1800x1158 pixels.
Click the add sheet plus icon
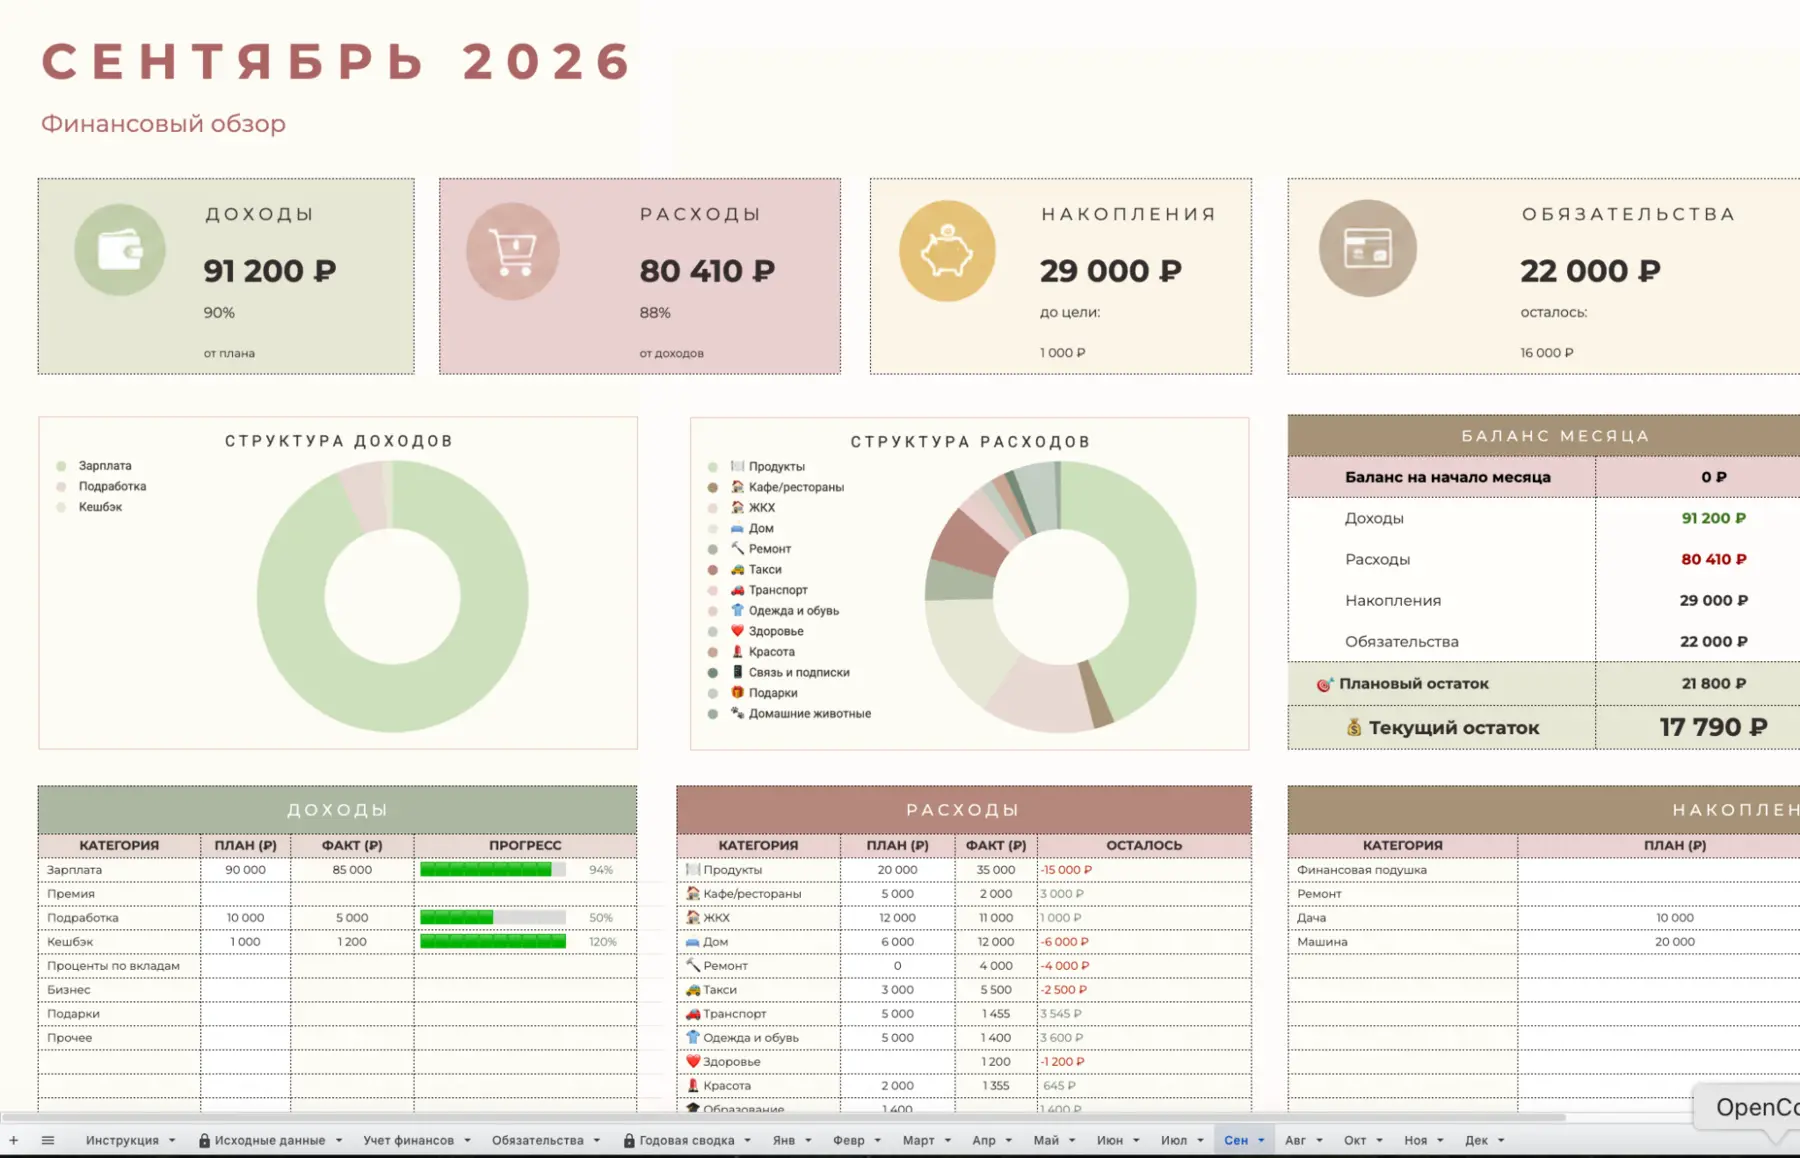(x=14, y=1140)
